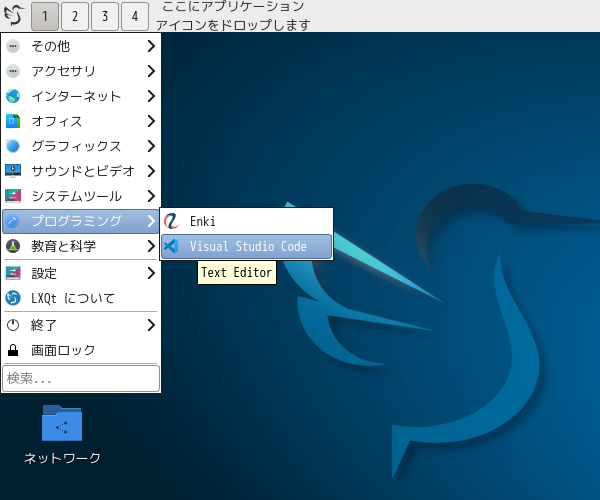The width and height of the screenshot is (600, 500).
Task: Launch Enki from the submenu
Action: tap(246, 221)
